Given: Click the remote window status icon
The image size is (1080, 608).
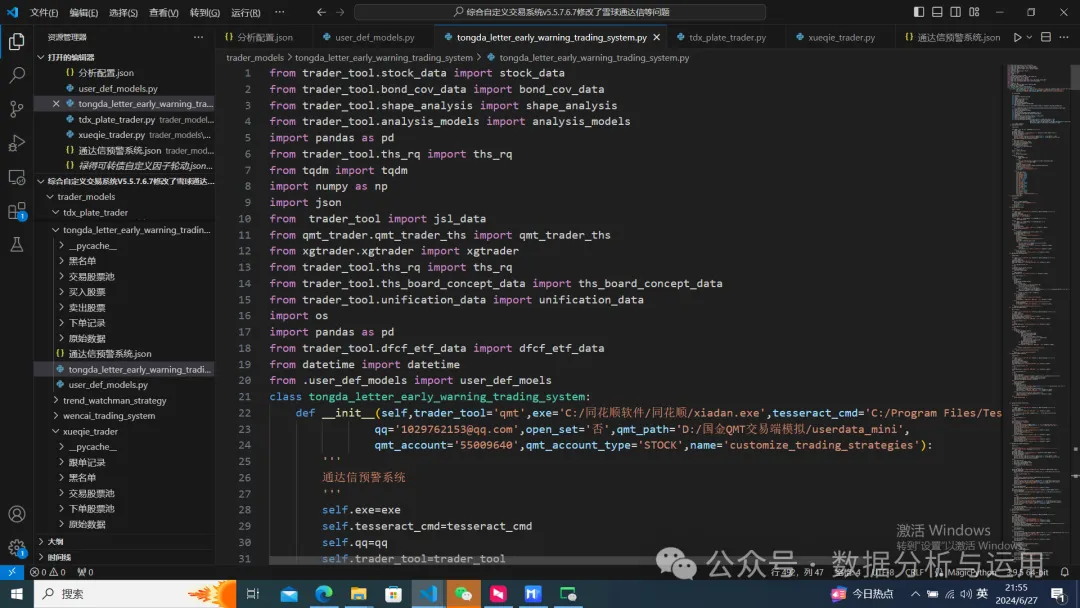Looking at the screenshot, I should coord(12,572).
